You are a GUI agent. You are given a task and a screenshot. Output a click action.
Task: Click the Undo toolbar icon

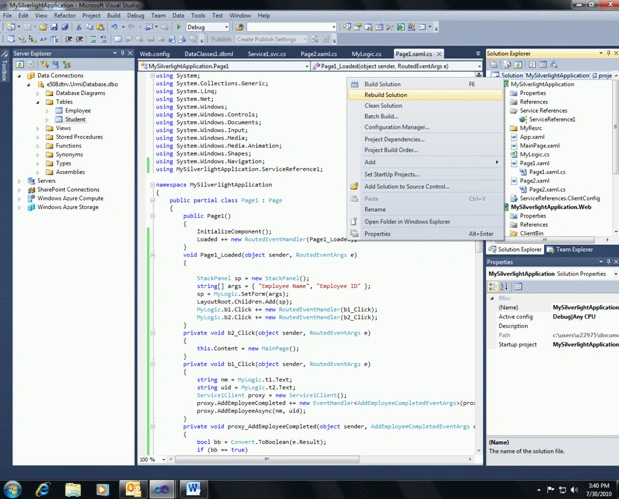114,27
